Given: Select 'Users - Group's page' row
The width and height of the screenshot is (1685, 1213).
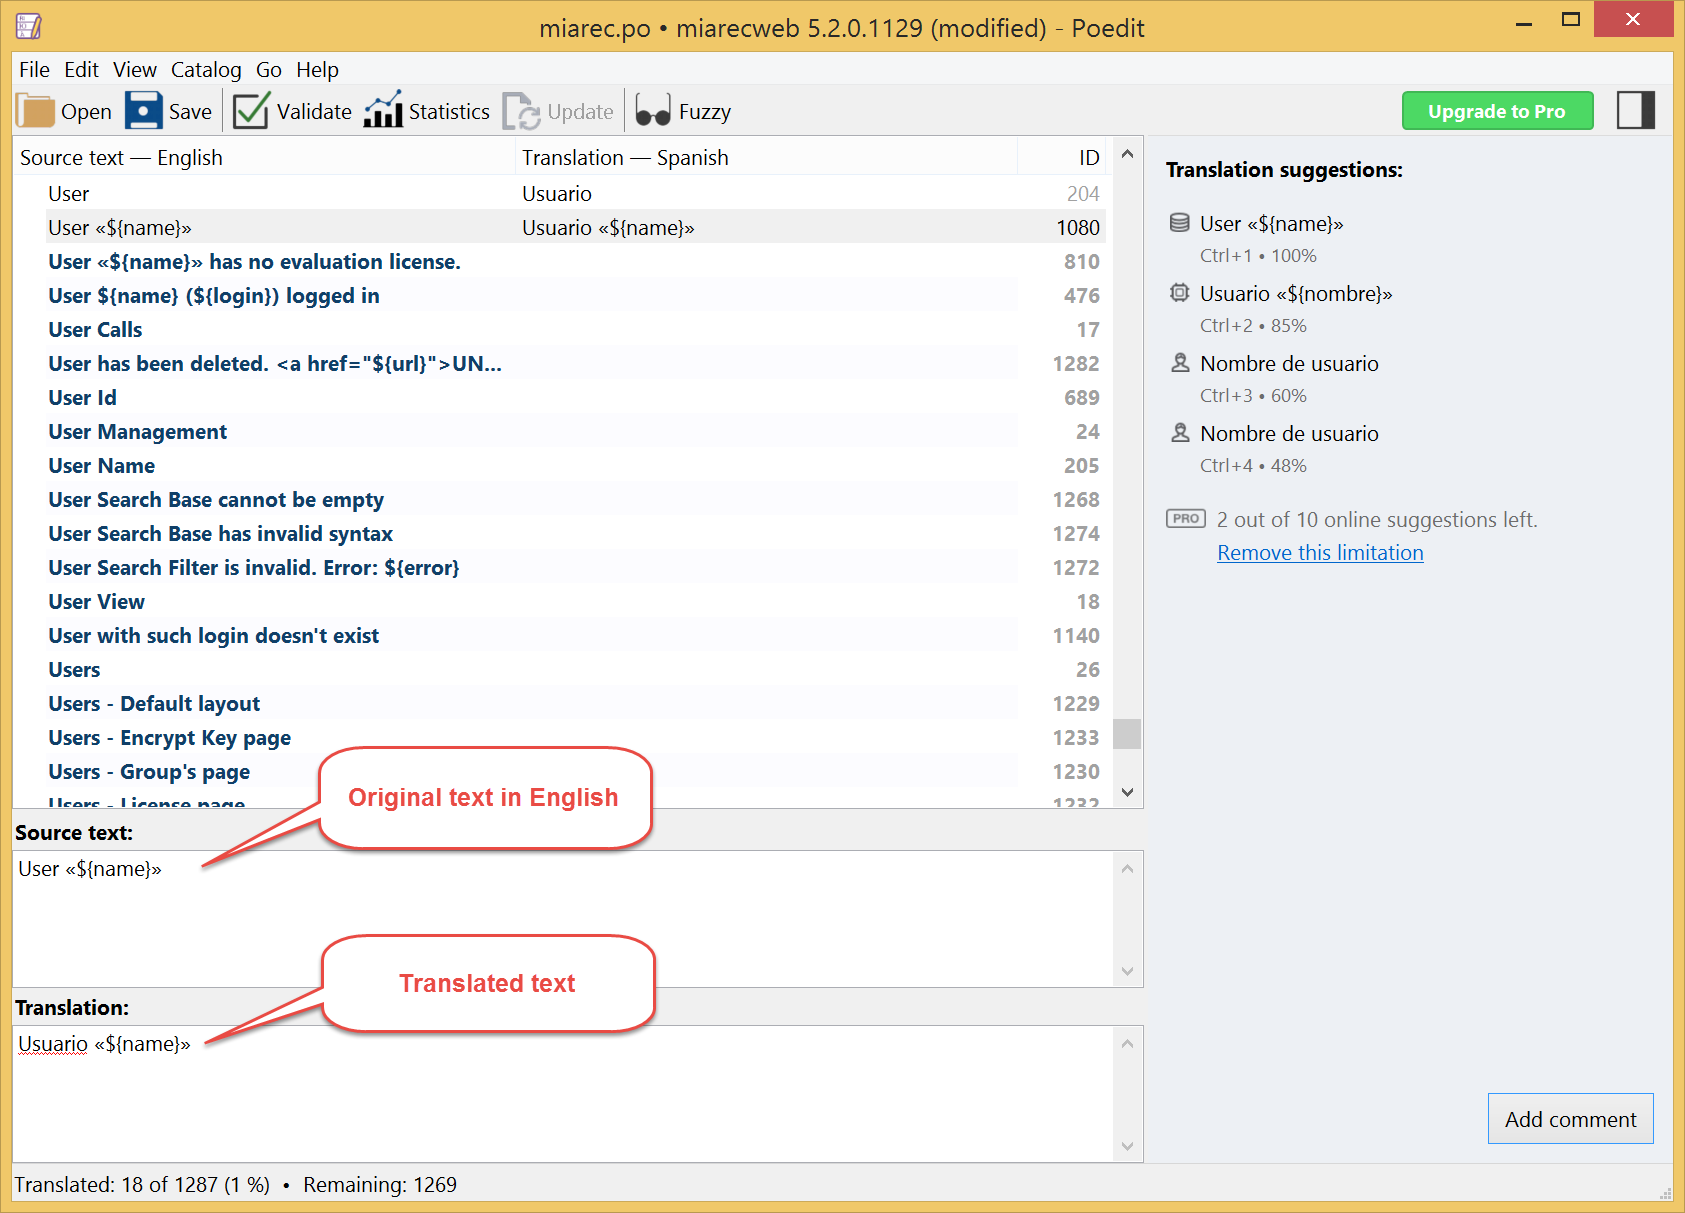Looking at the screenshot, I should (x=560, y=771).
